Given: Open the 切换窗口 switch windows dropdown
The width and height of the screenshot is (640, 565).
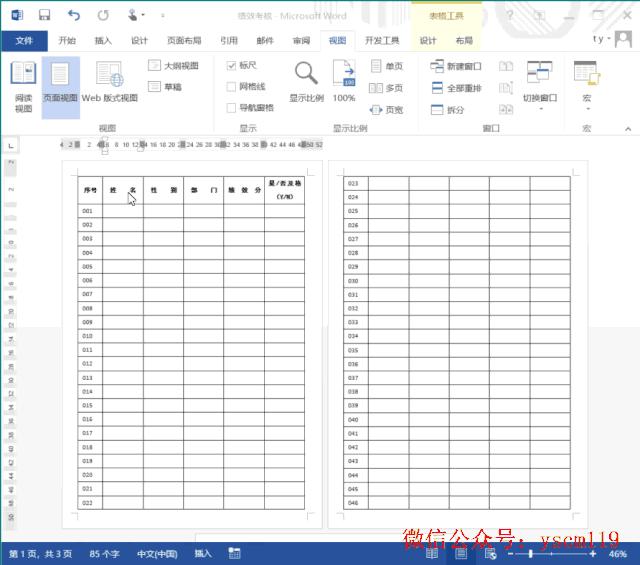Looking at the screenshot, I should (x=540, y=87).
